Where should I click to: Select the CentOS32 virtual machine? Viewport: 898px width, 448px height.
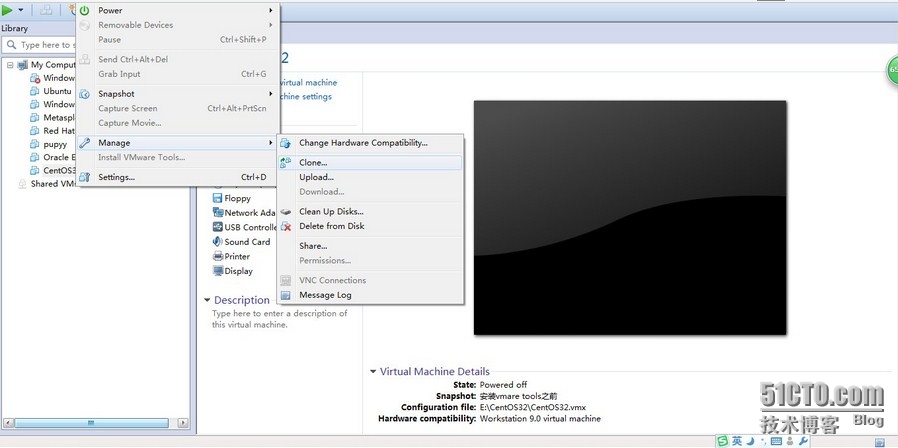tap(59, 170)
